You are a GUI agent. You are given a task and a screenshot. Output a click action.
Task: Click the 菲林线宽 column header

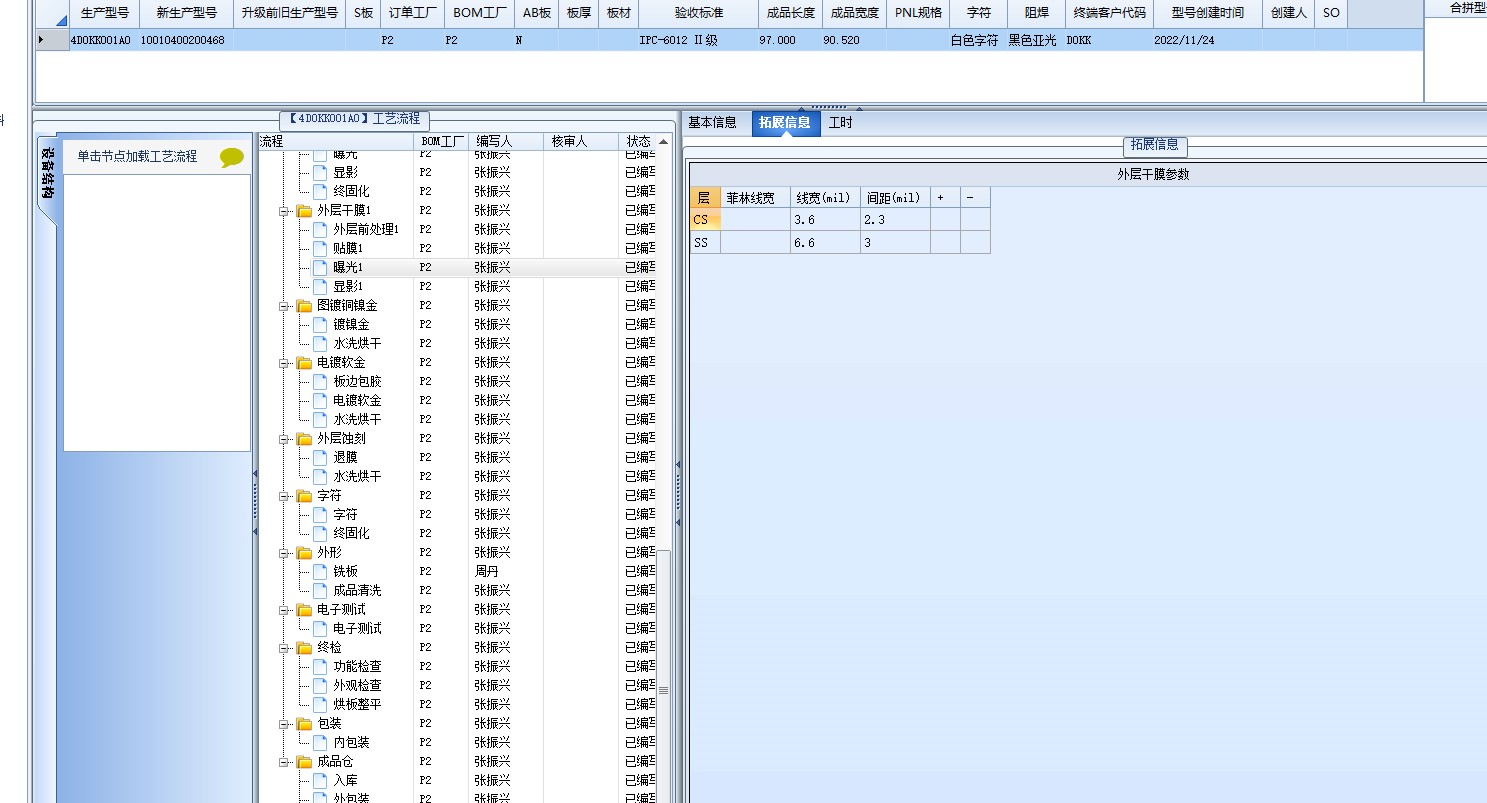coord(755,197)
